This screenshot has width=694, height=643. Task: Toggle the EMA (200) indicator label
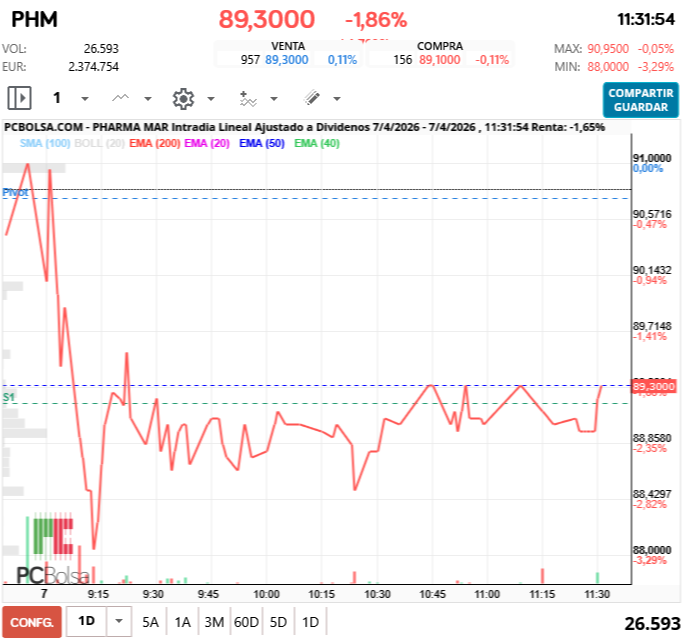tap(154, 143)
